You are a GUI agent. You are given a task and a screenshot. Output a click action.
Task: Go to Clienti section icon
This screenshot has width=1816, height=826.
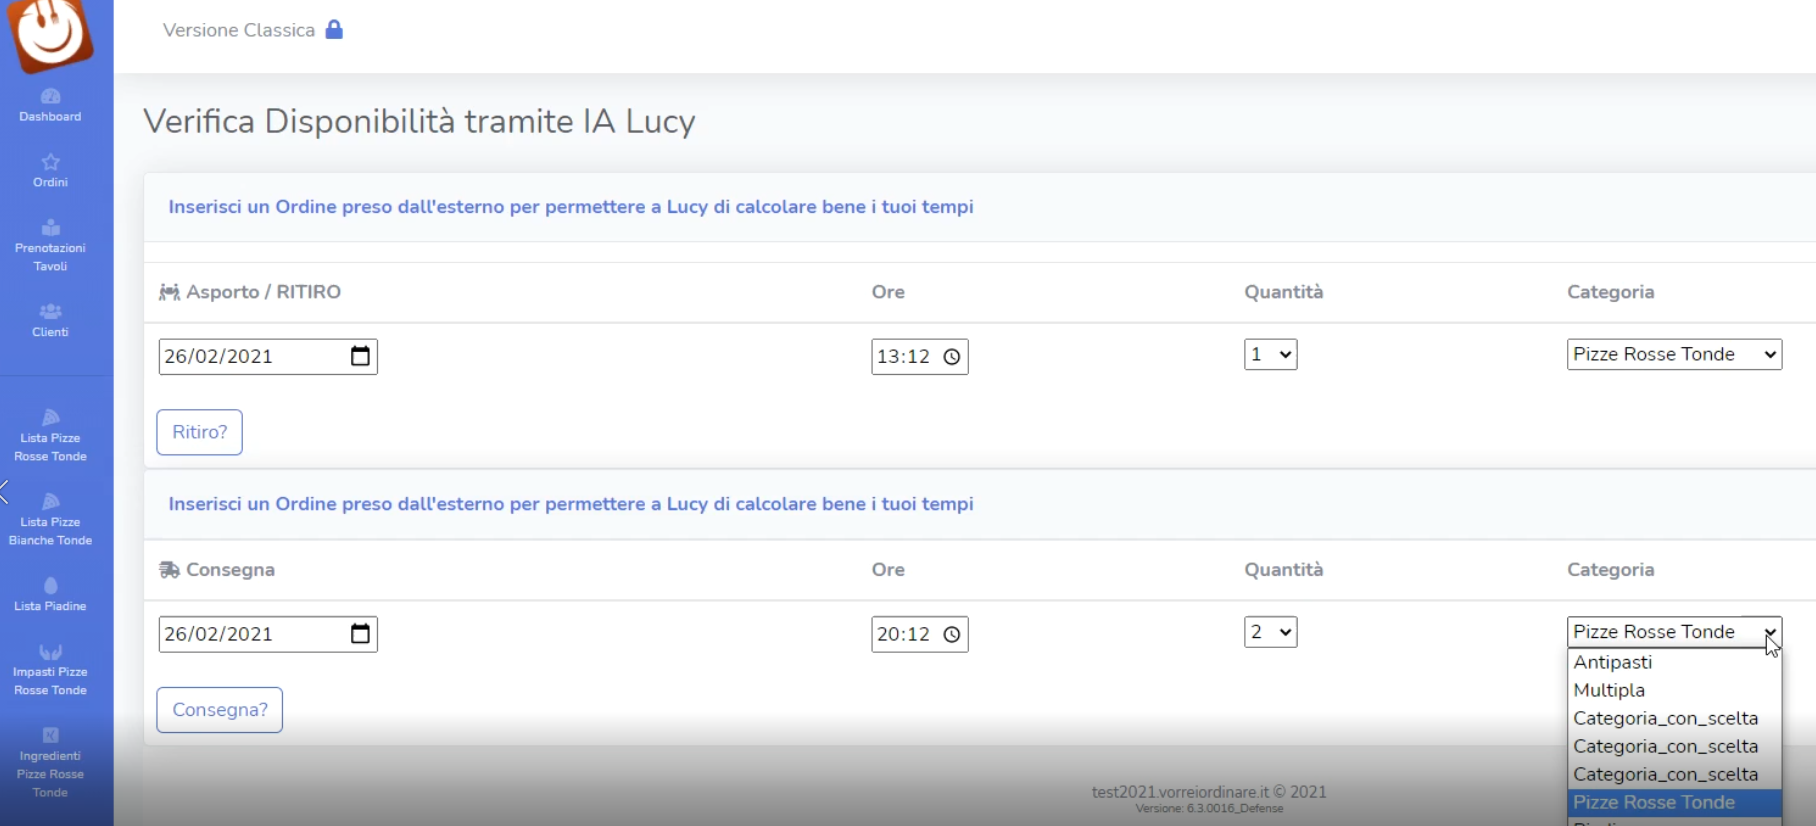[50, 312]
